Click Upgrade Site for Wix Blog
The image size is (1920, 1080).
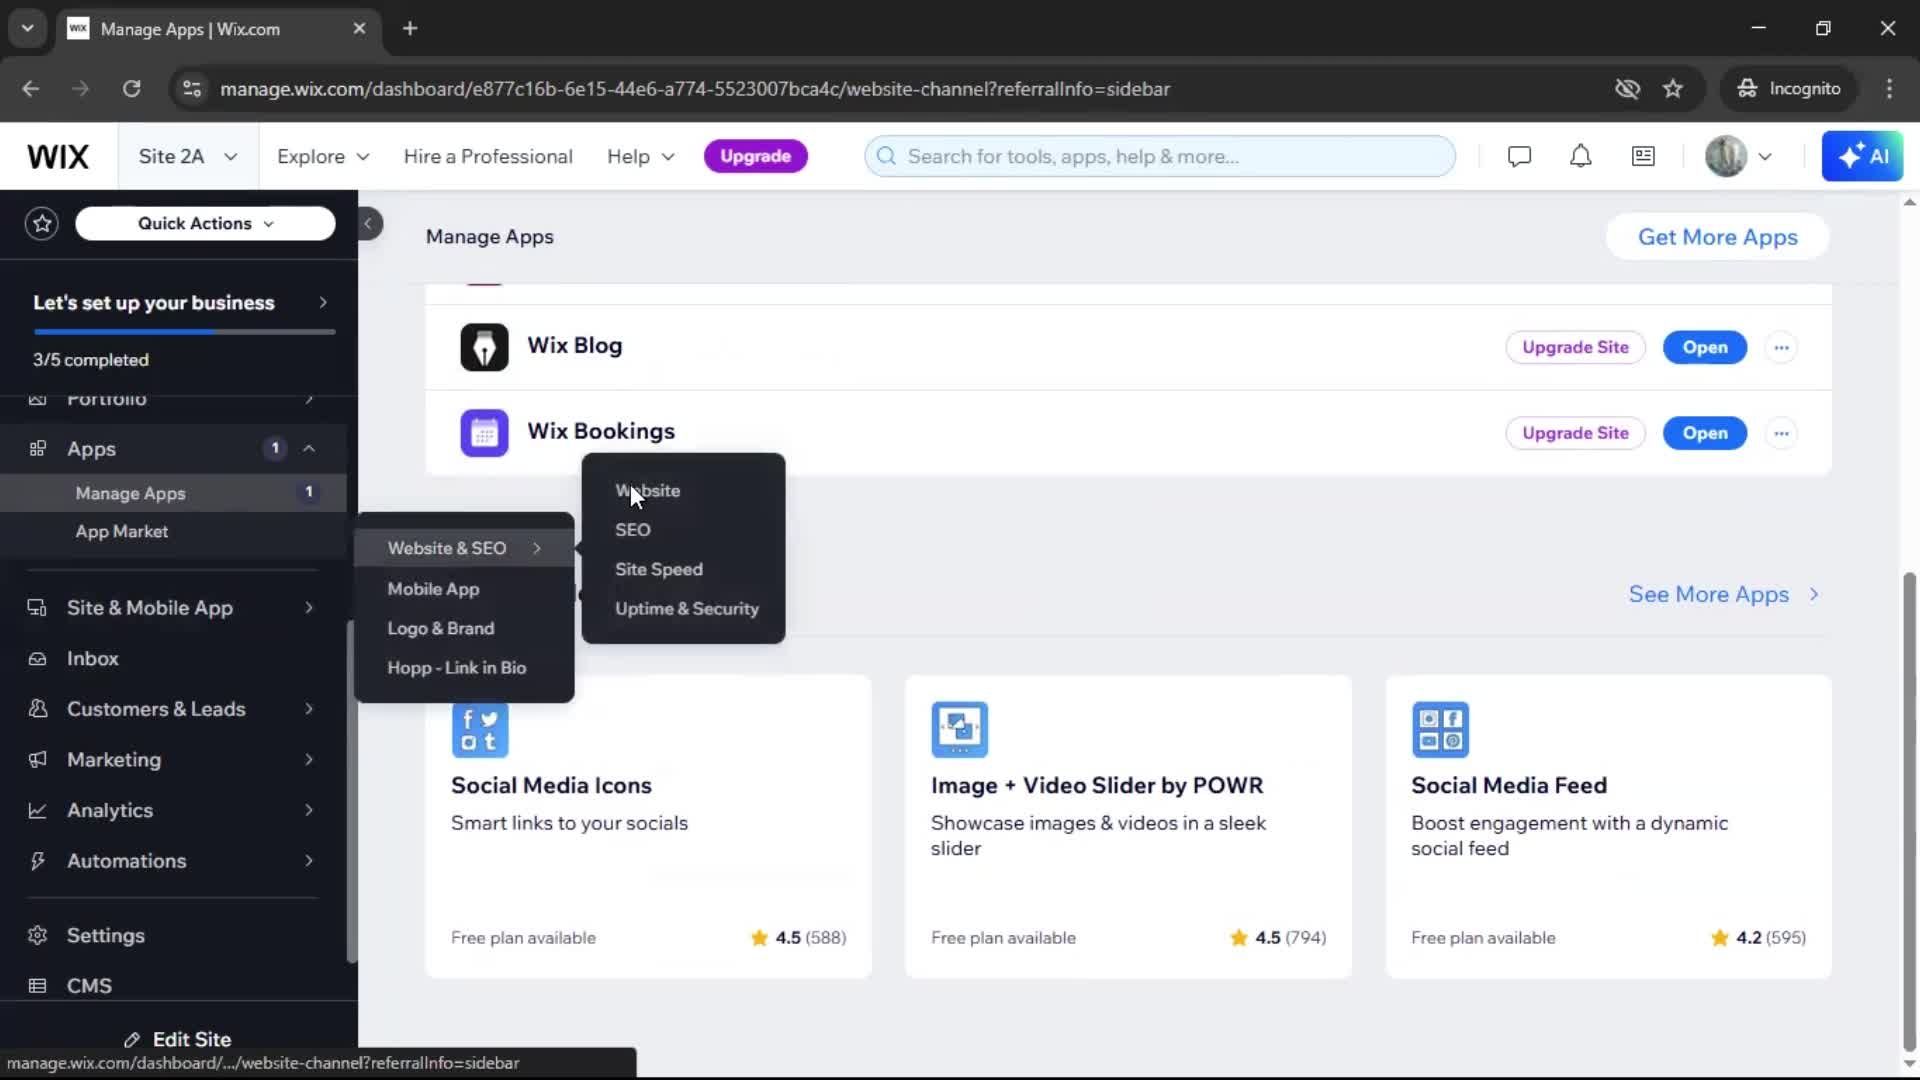[1575, 348]
